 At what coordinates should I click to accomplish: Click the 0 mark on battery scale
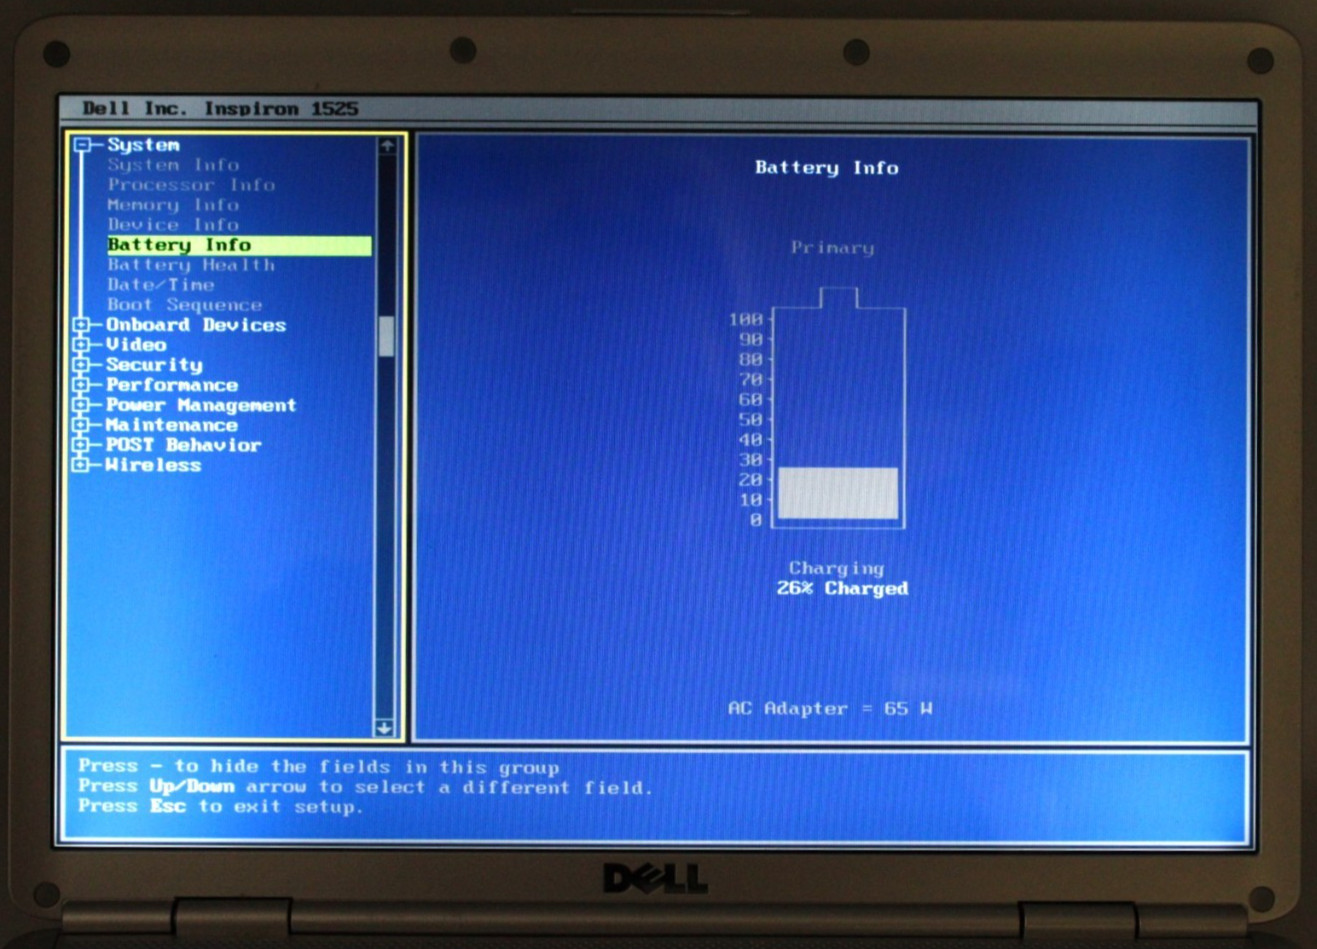point(756,520)
